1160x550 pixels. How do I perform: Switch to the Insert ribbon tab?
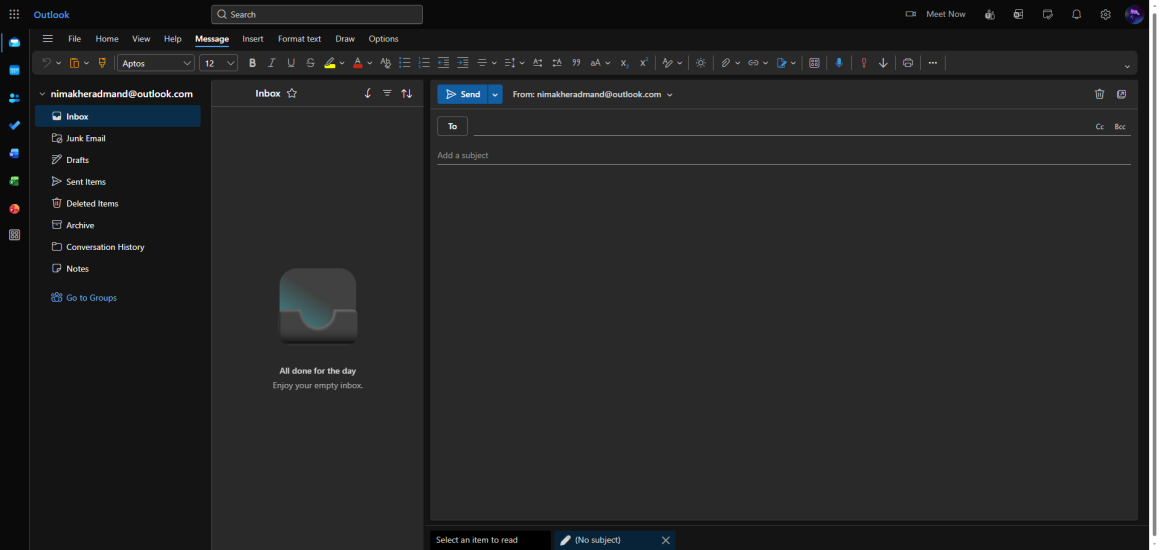click(253, 39)
